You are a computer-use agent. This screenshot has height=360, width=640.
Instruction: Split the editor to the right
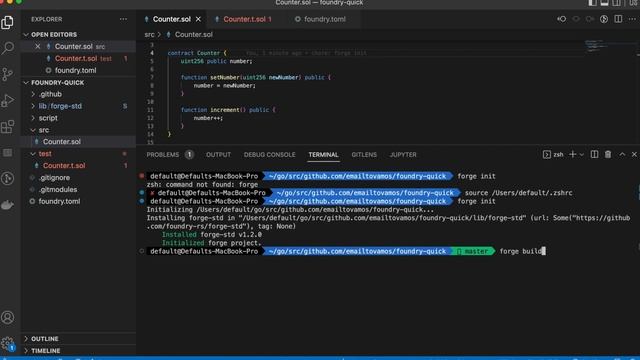(x=618, y=19)
